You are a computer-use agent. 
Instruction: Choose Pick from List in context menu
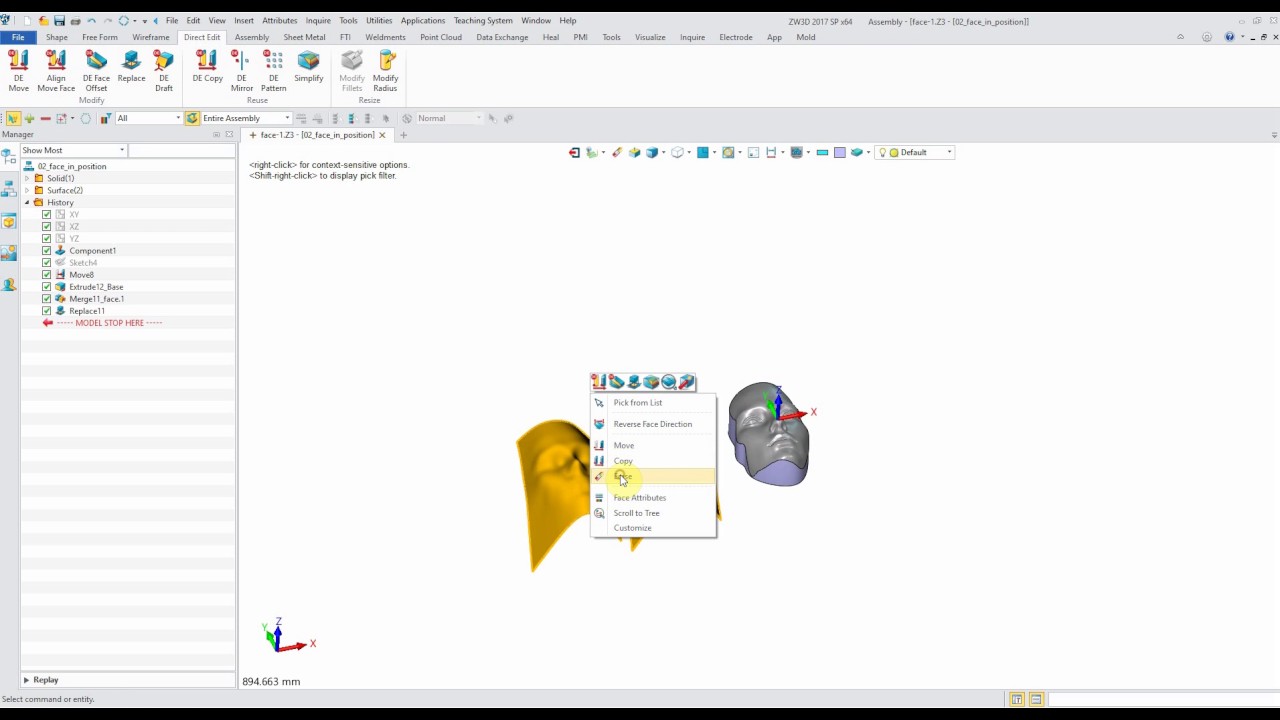[653, 402]
